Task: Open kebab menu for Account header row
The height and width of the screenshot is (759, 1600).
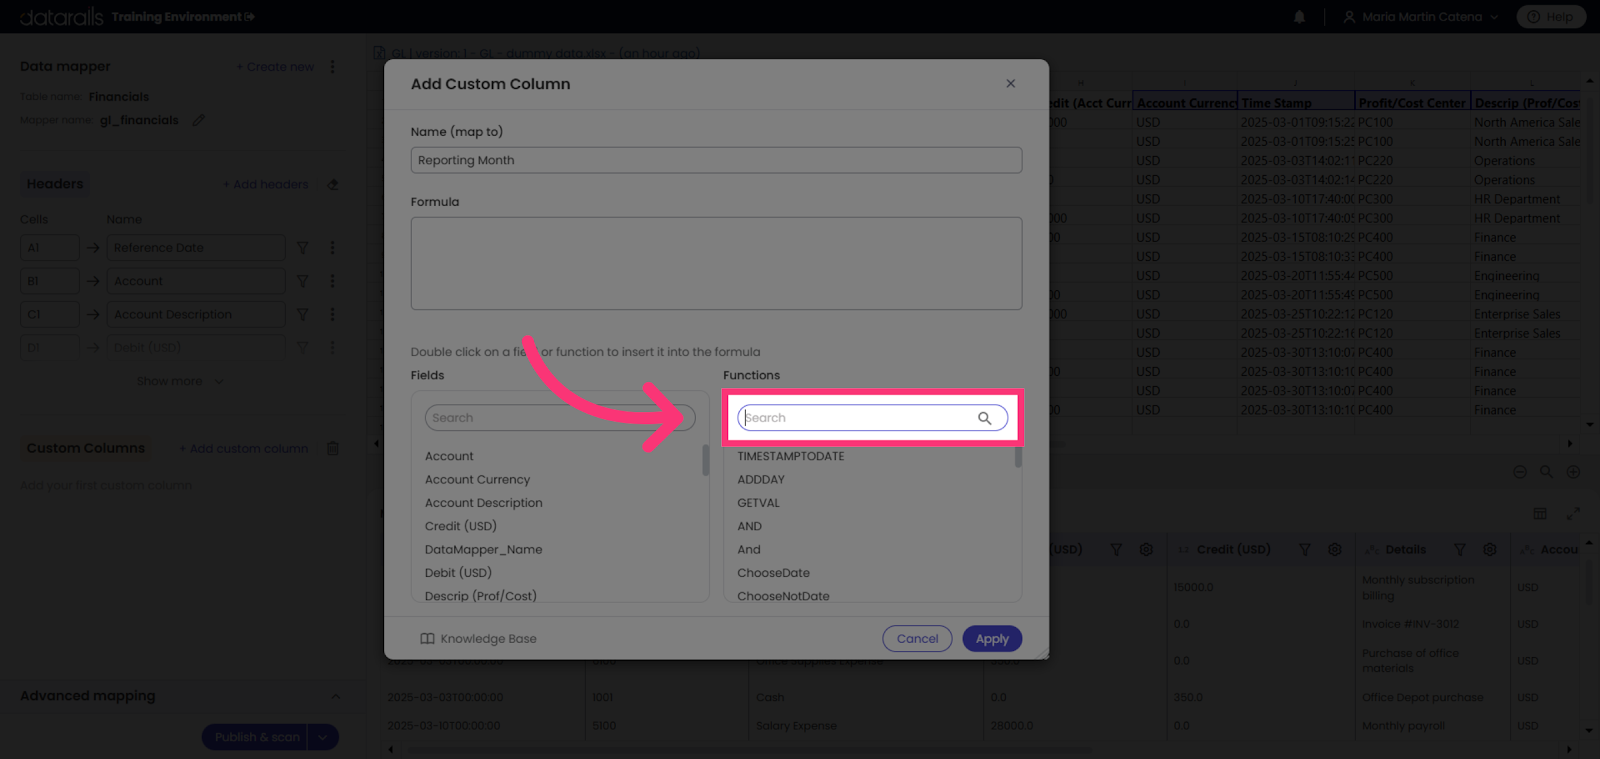Action: pyautogui.click(x=332, y=281)
